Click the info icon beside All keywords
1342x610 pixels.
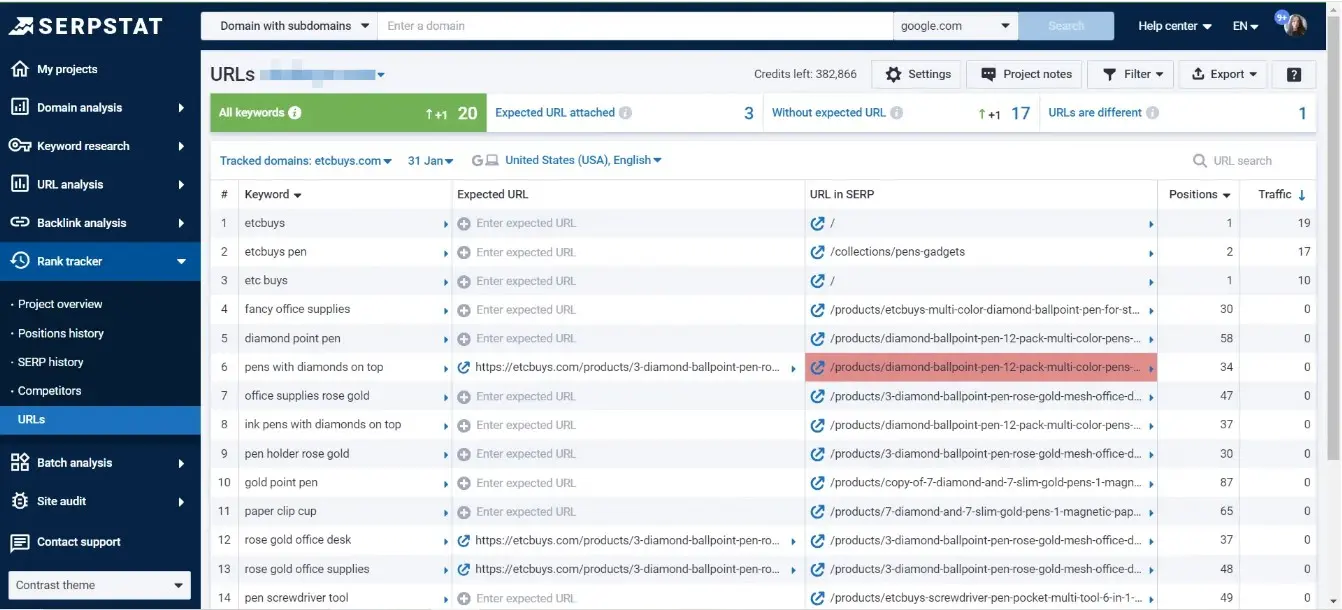(x=295, y=113)
